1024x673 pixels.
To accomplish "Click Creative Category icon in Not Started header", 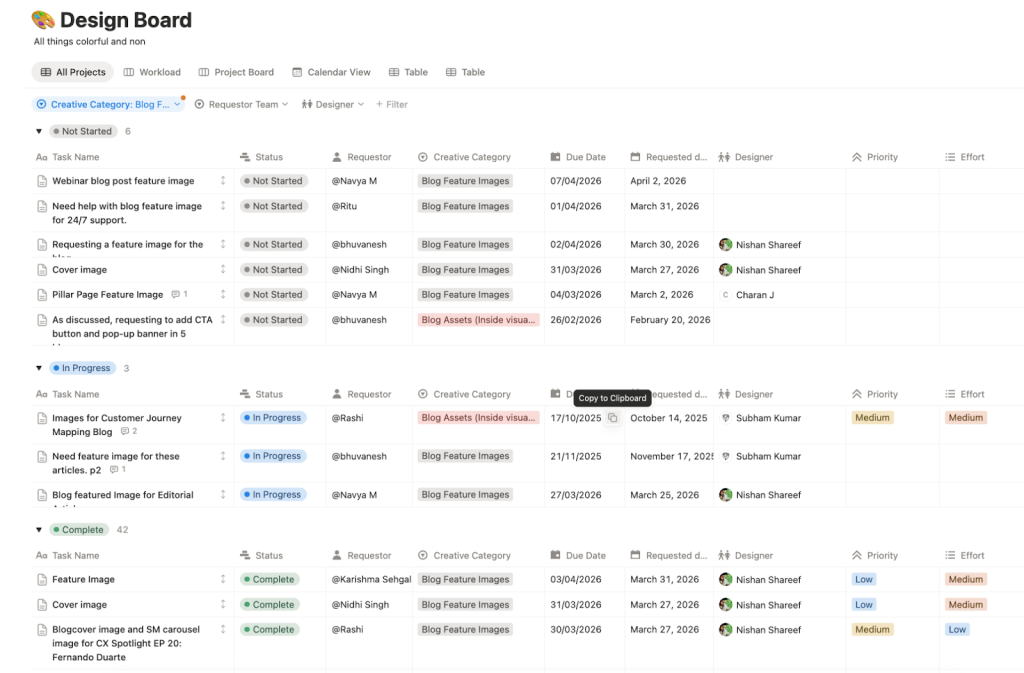I will point(423,157).
